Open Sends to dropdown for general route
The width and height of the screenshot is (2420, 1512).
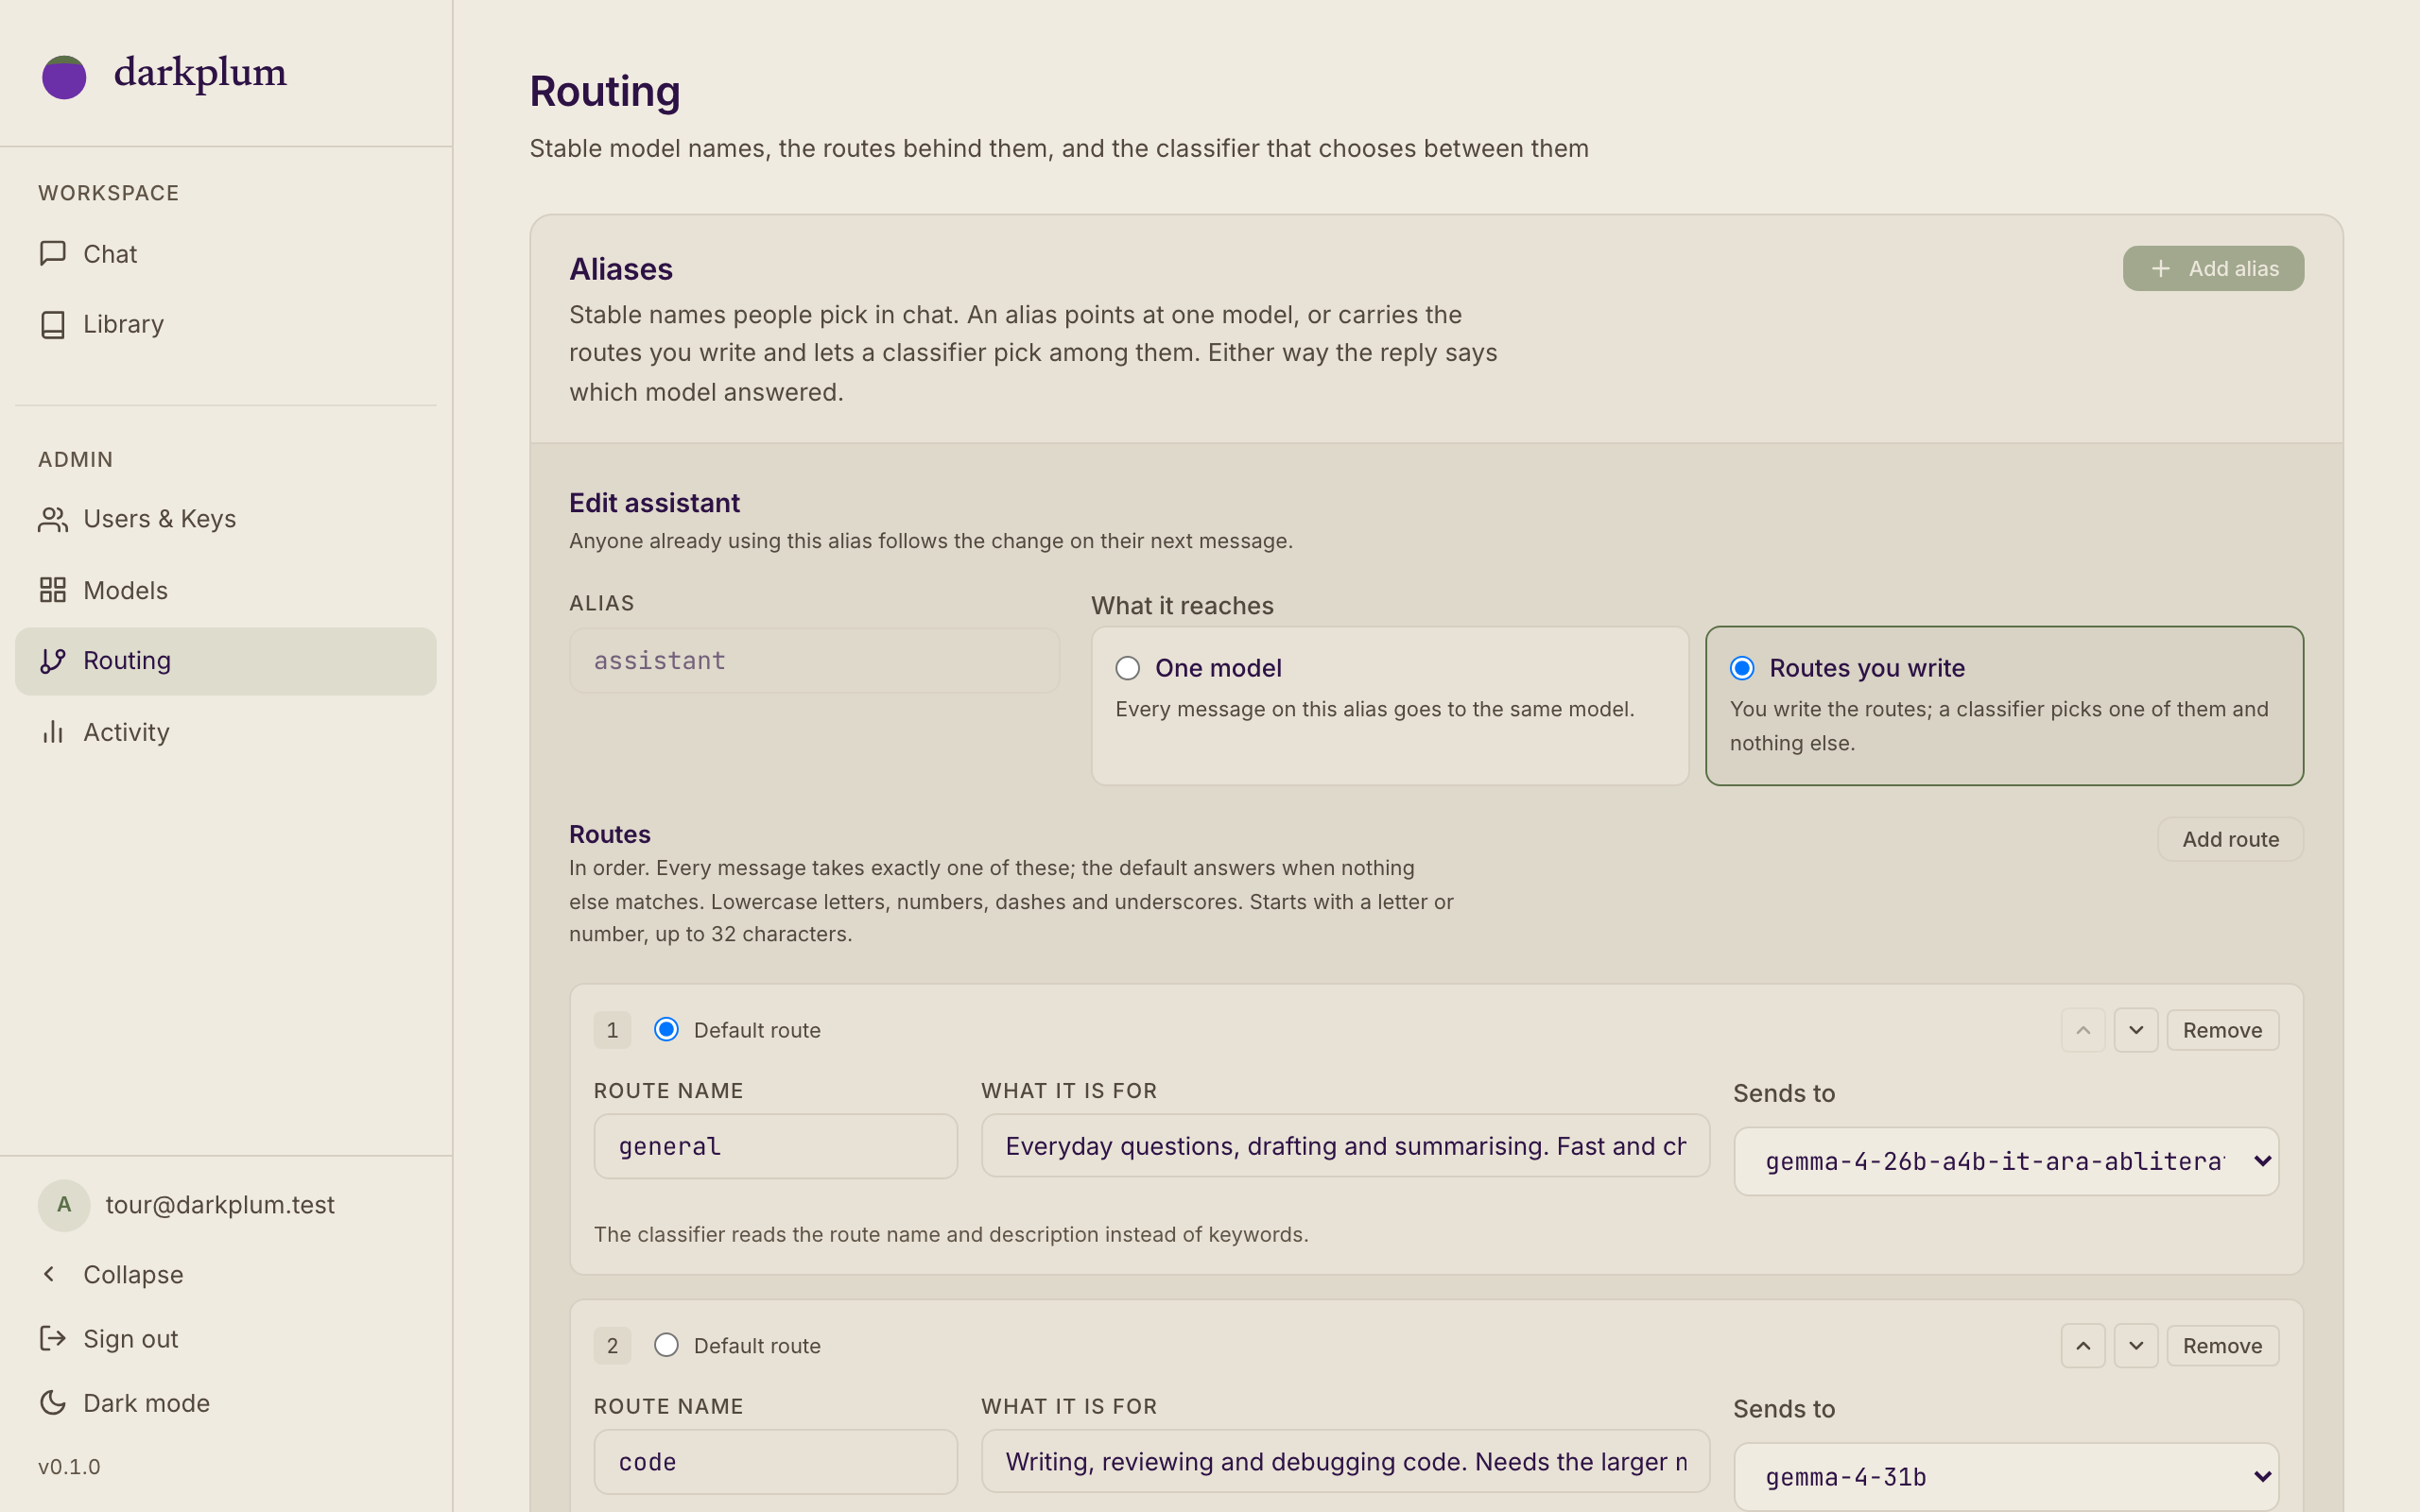click(2006, 1161)
